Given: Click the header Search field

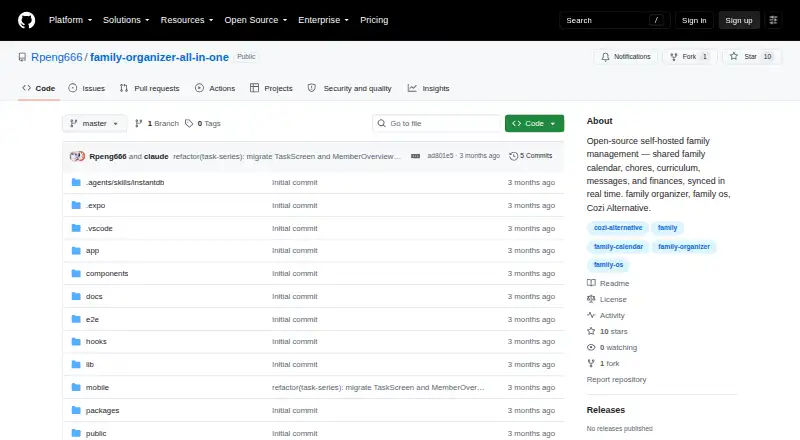Looking at the screenshot, I should tap(614, 20).
